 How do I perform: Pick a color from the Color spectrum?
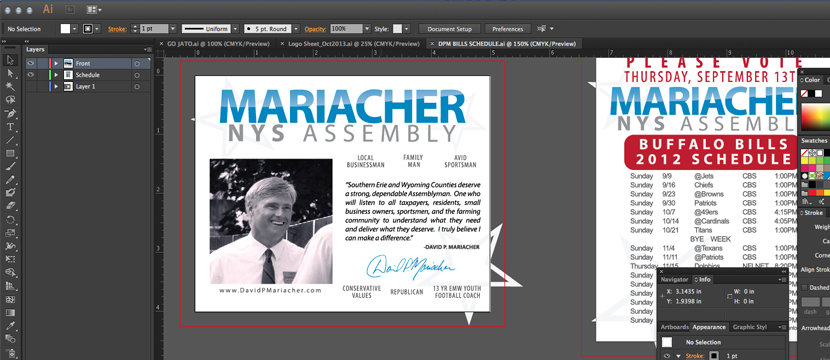coord(815,116)
